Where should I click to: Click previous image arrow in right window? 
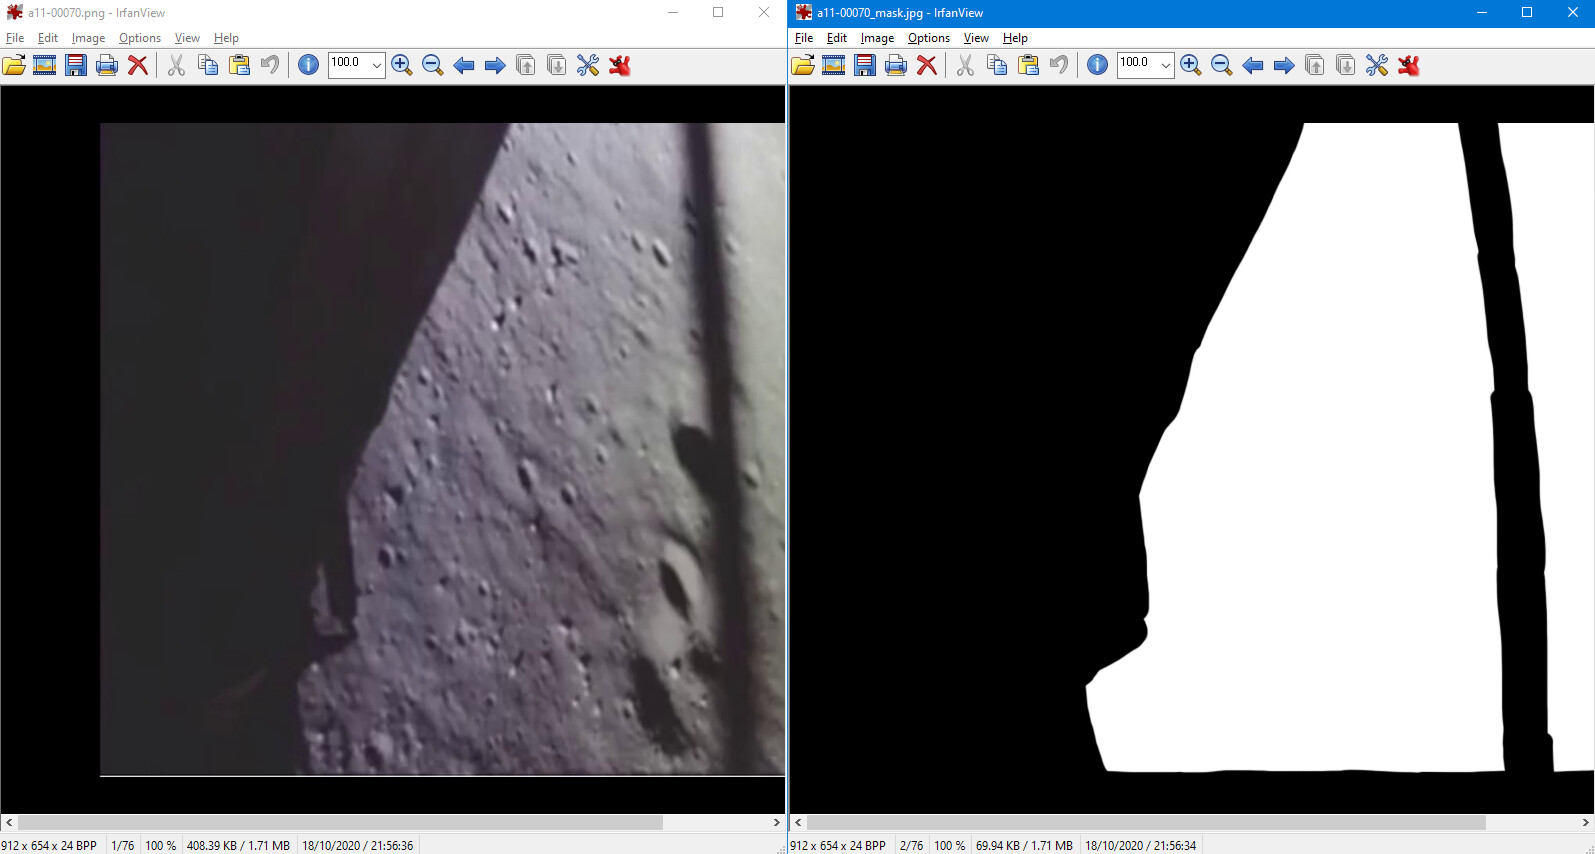pyautogui.click(x=1253, y=65)
